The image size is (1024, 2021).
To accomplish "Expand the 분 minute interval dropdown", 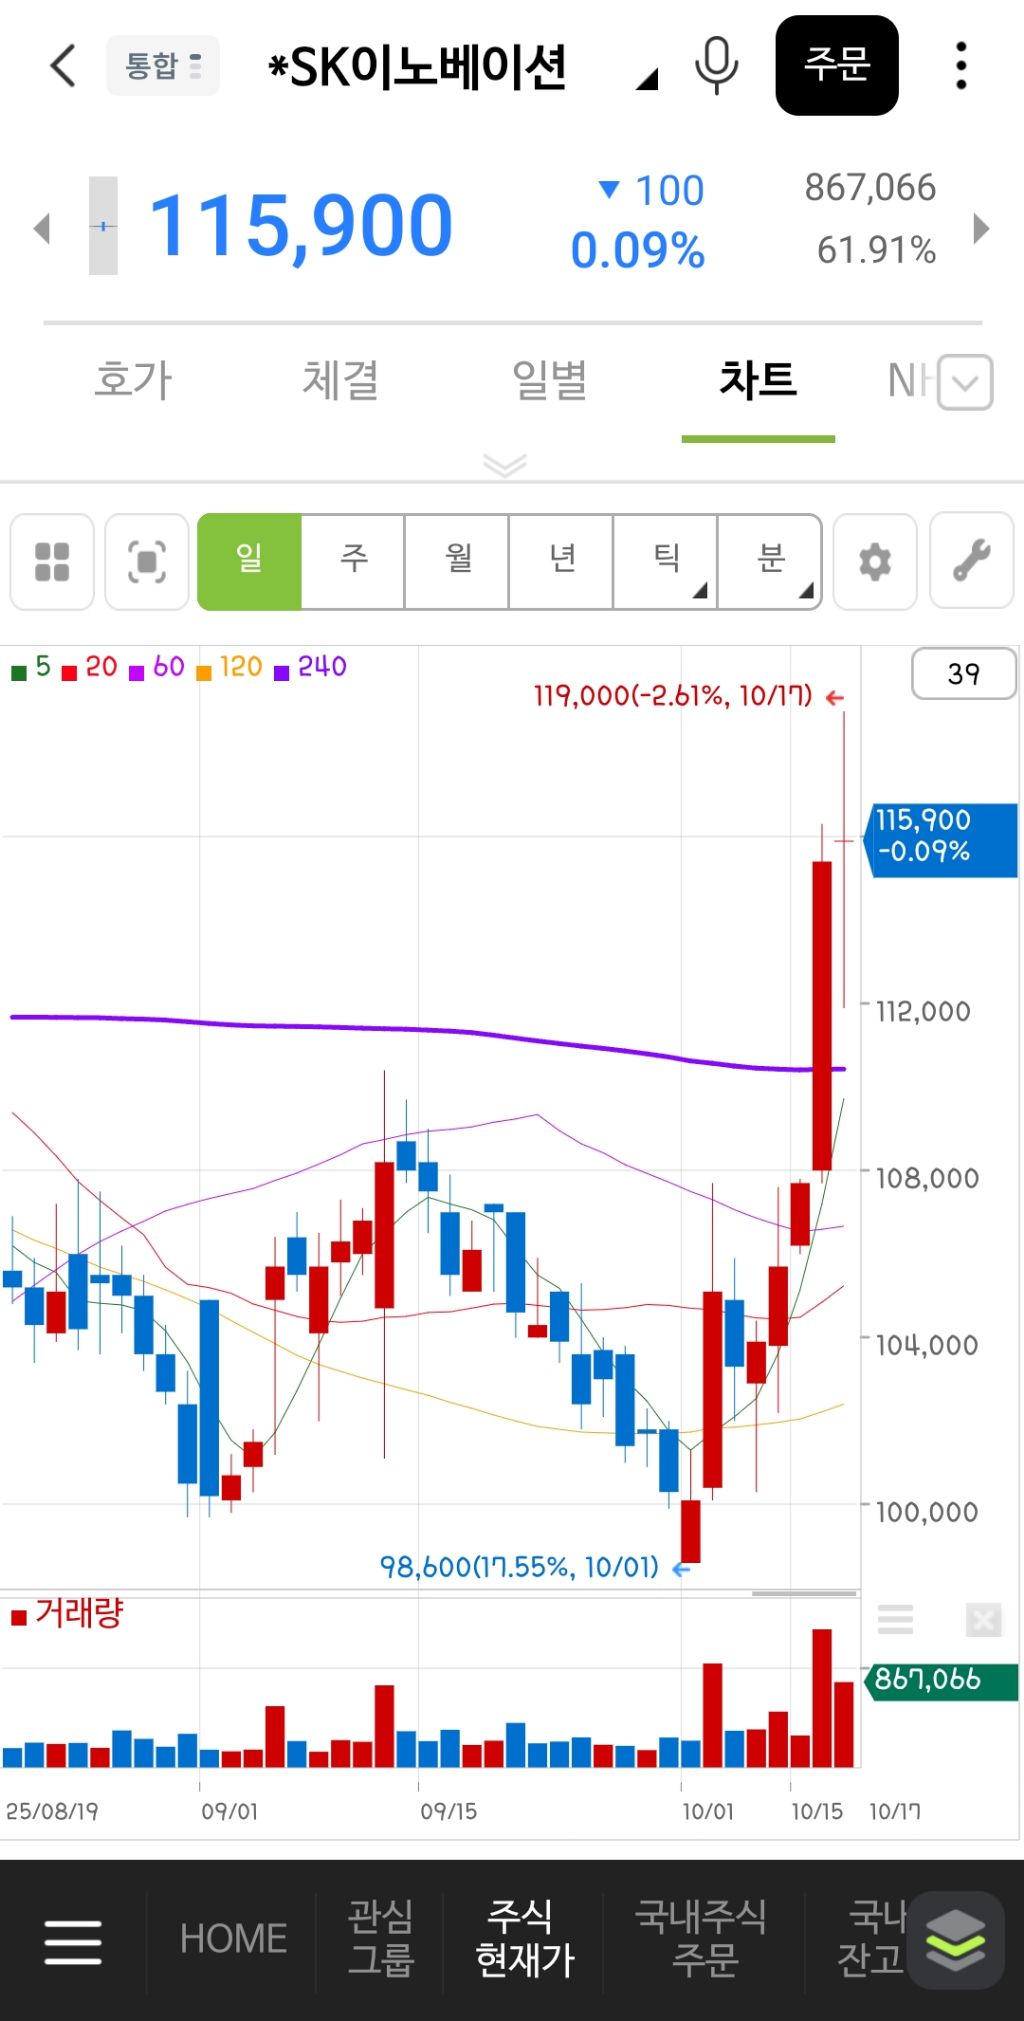I will point(770,561).
